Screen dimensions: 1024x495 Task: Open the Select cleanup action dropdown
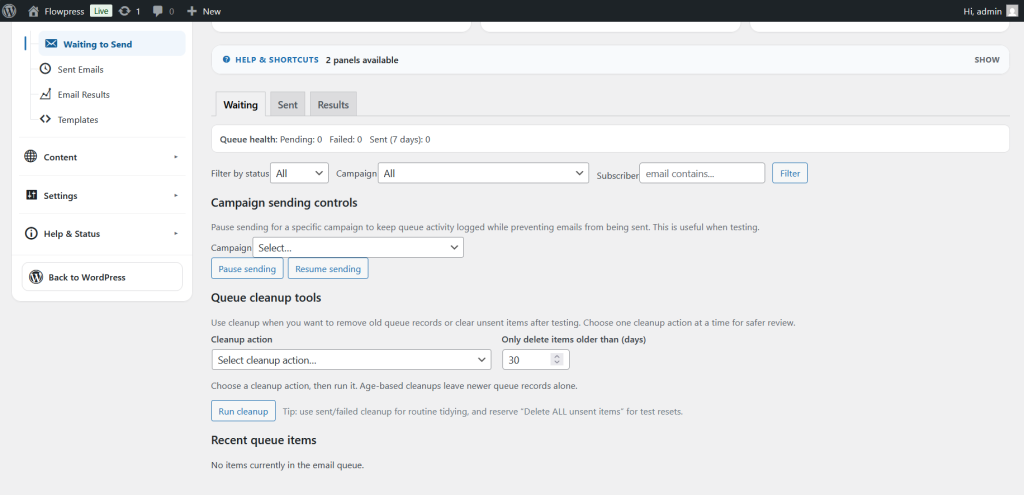click(x=351, y=360)
